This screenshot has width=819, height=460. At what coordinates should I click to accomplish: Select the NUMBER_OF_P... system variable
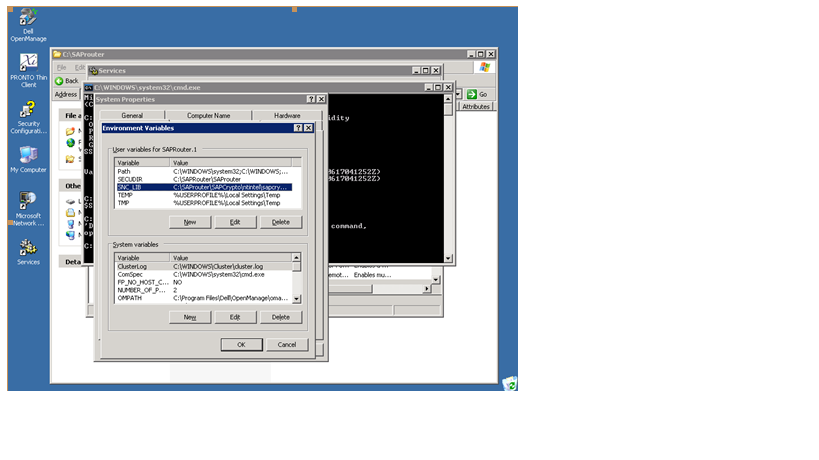pyautogui.click(x=204, y=290)
